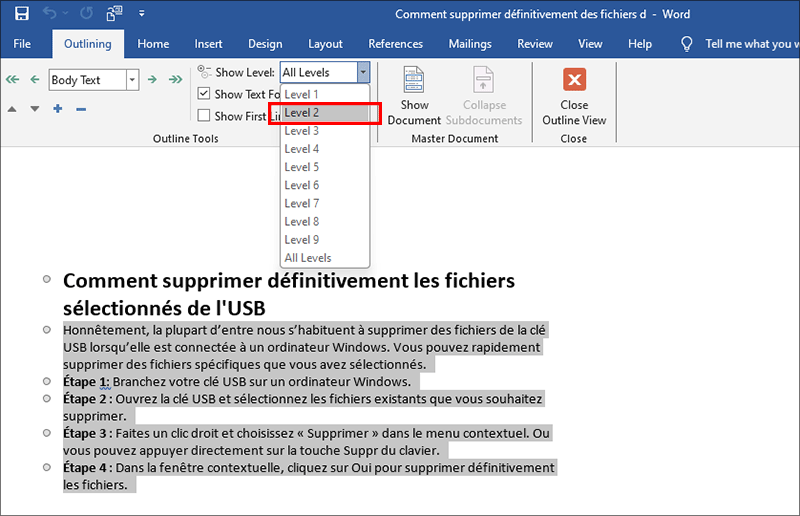Promote to Heading 1 double-left arrow
The width and height of the screenshot is (800, 516).
point(12,79)
